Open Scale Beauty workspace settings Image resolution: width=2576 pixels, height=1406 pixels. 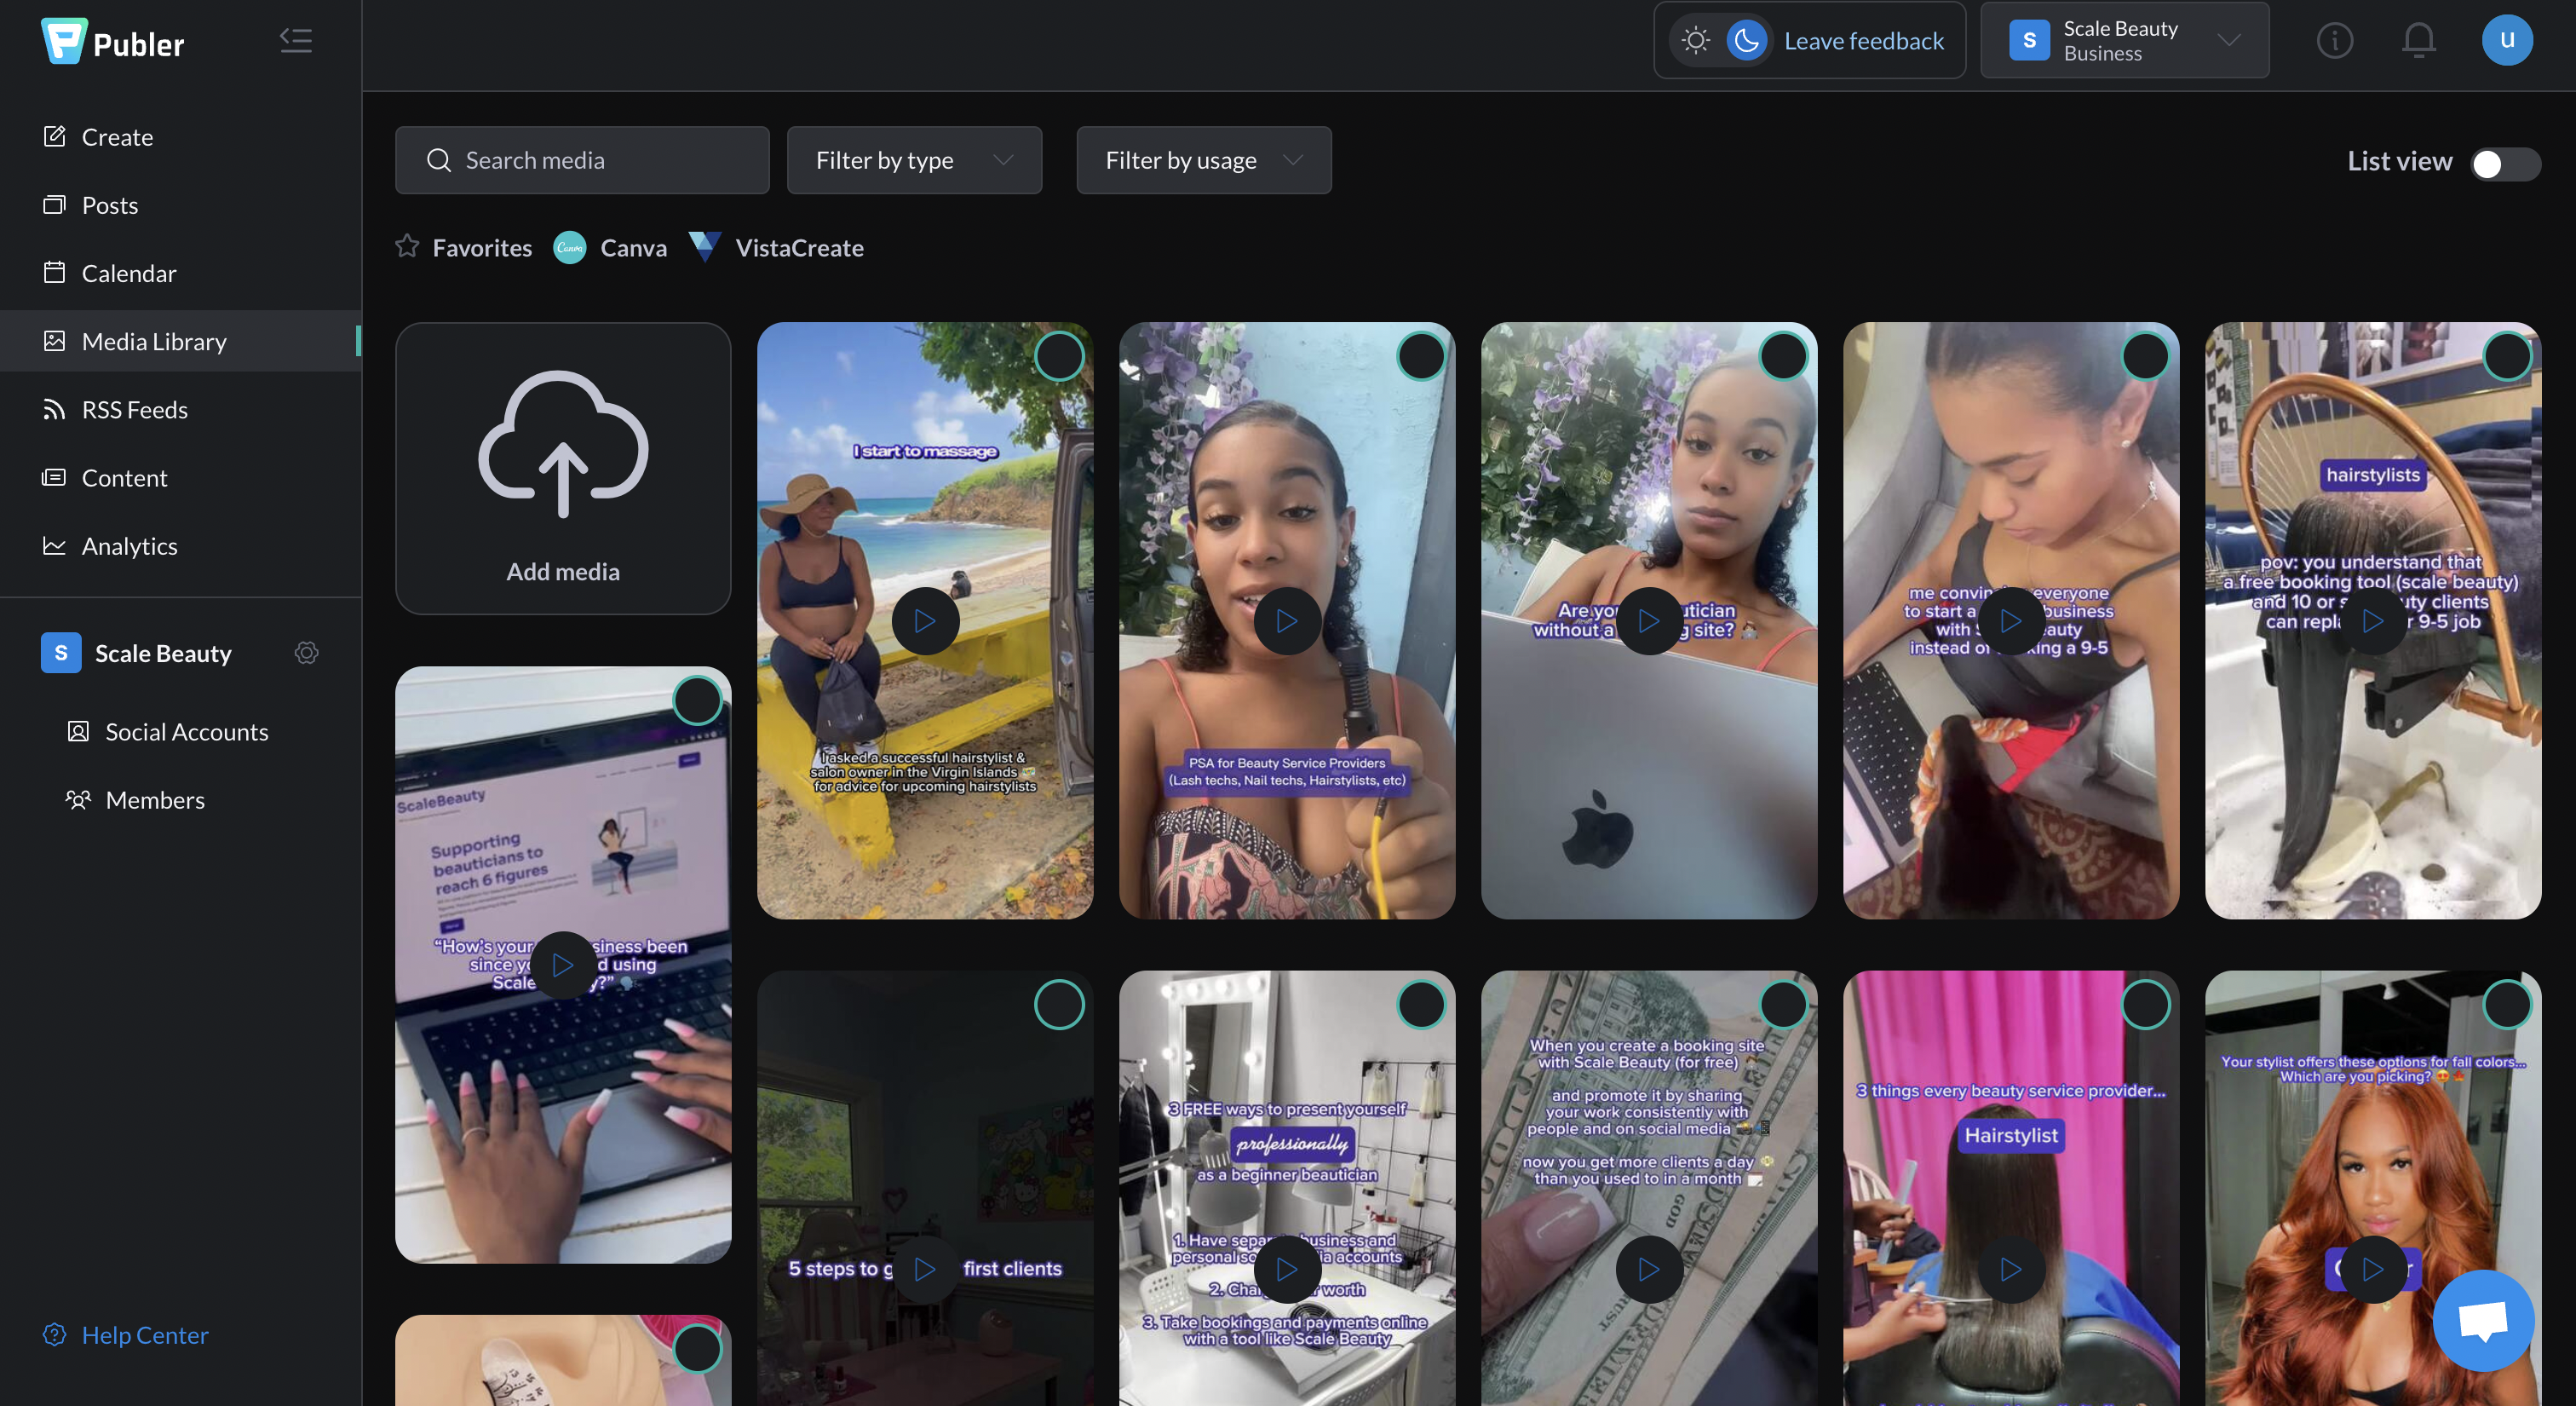(x=304, y=653)
